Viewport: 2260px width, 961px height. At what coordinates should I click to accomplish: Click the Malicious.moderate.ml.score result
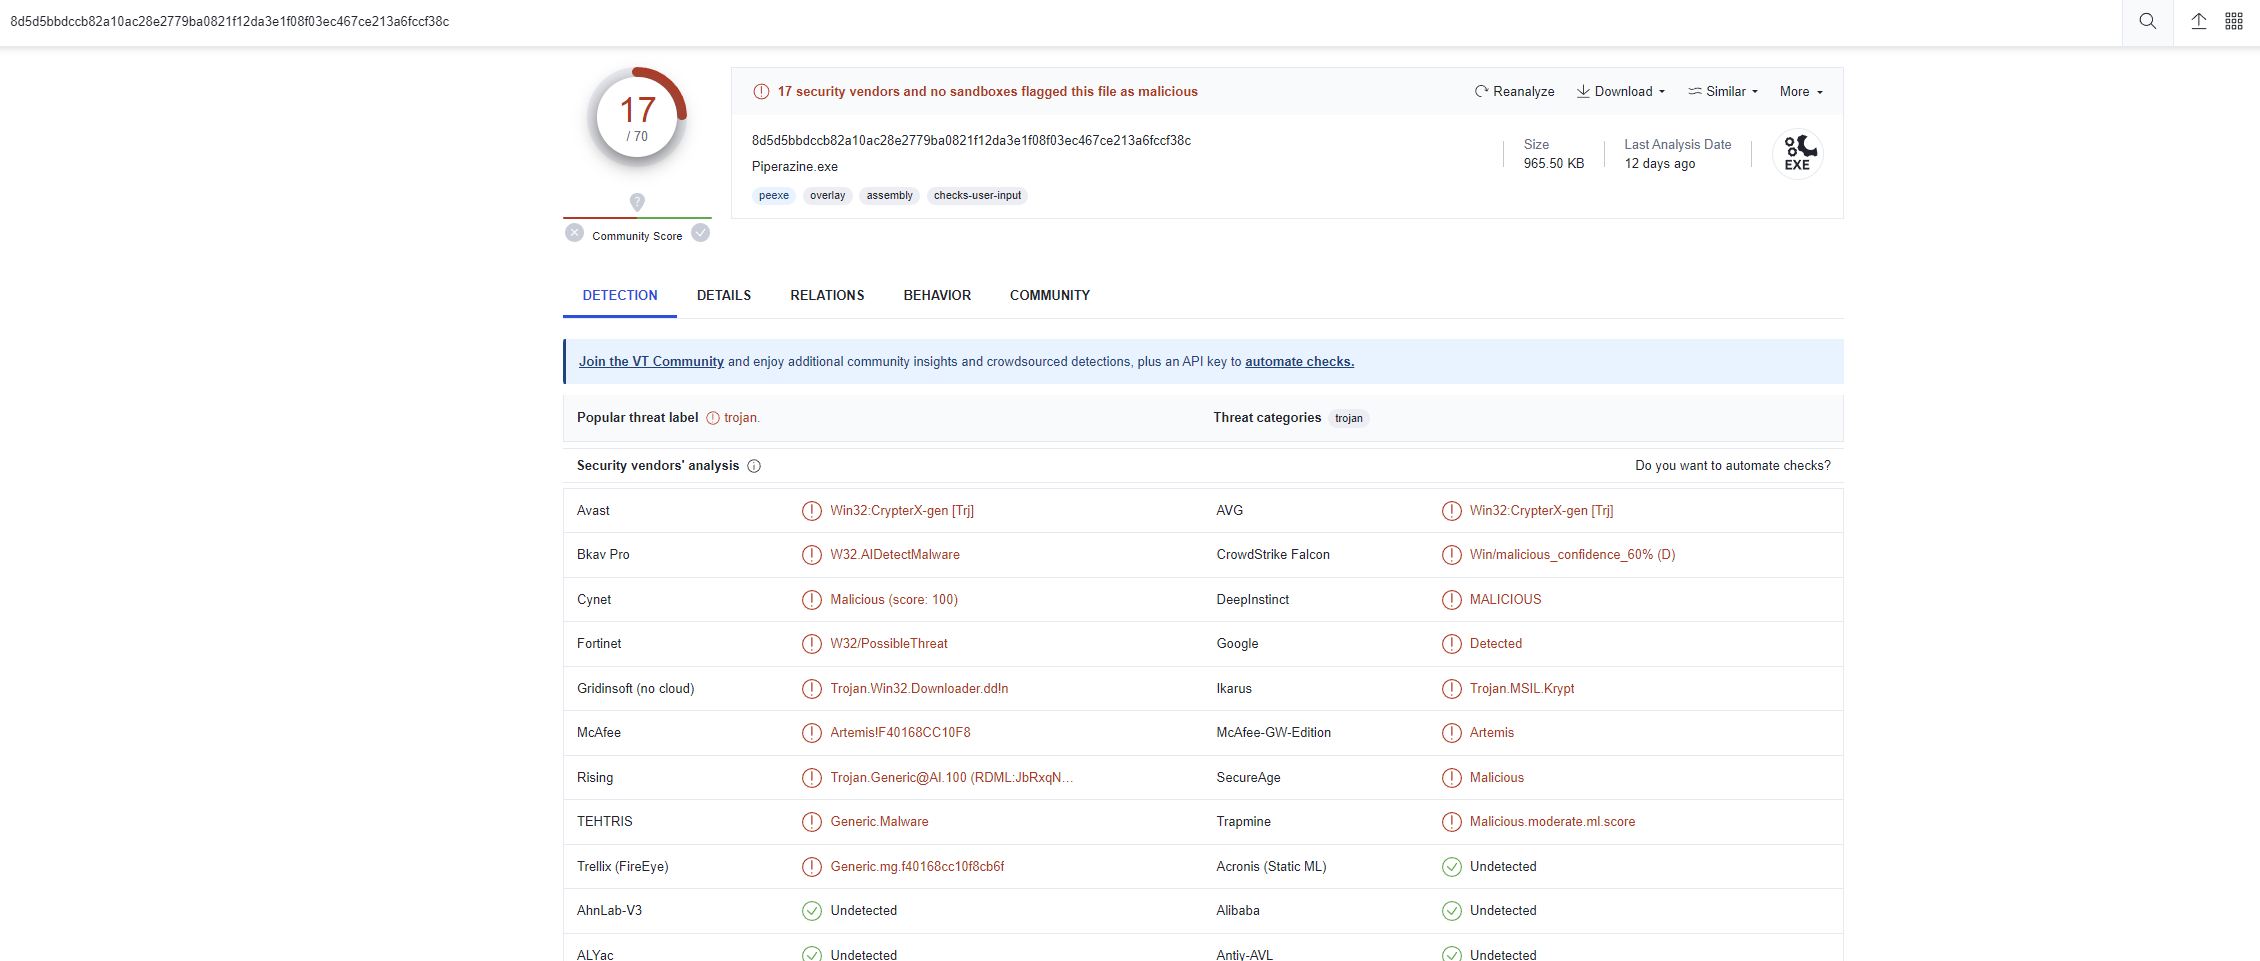[1552, 822]
